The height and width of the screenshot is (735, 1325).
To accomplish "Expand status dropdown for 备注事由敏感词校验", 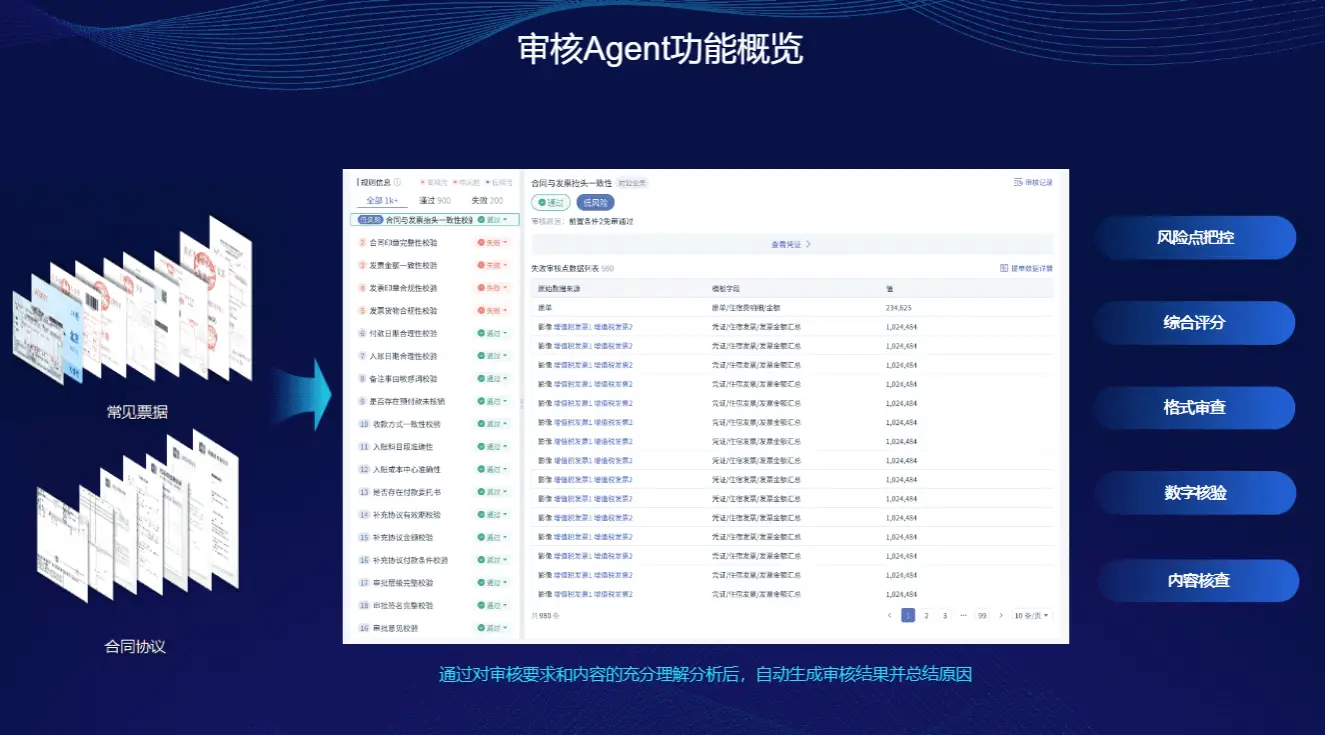I will pos(505,380).
